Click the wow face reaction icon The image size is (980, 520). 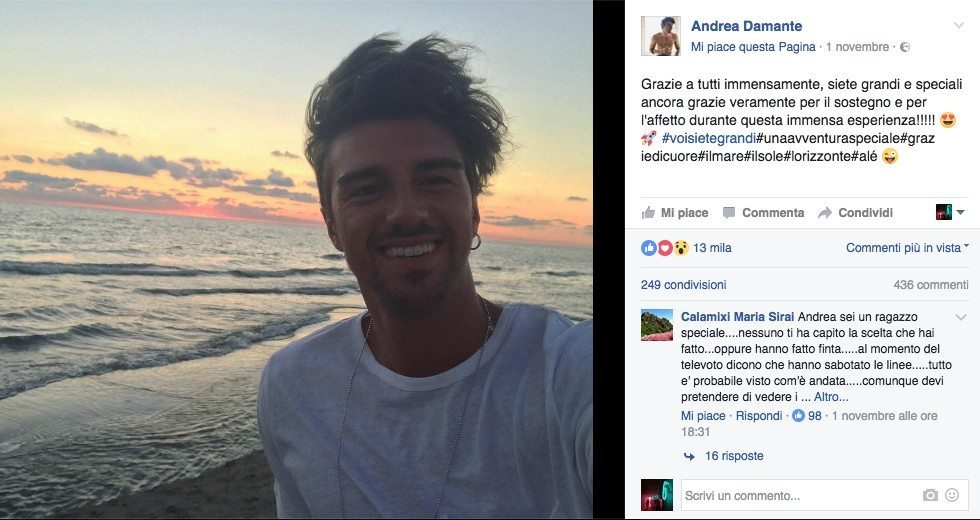pos(681,248)
